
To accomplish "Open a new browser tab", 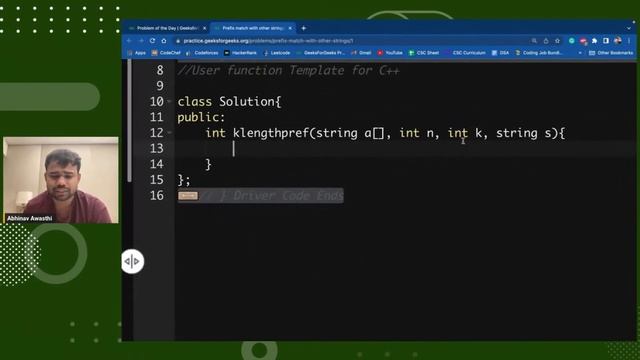I will 303,28.
